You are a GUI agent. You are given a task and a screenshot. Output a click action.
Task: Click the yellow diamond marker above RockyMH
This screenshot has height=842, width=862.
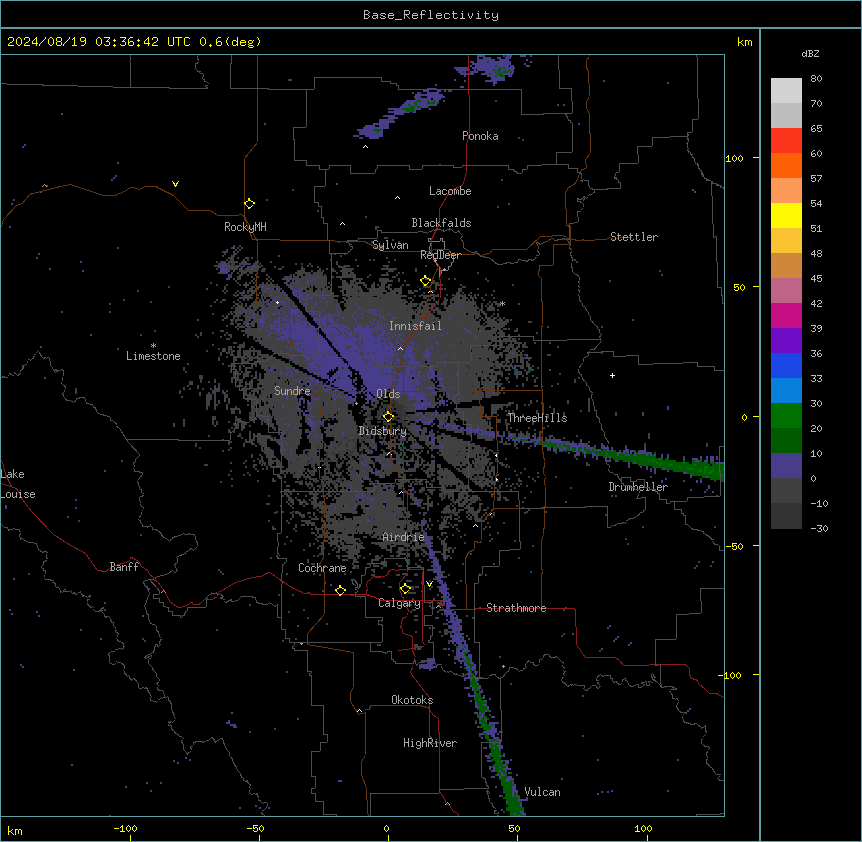pyautogui.click(x=249, y=203)
